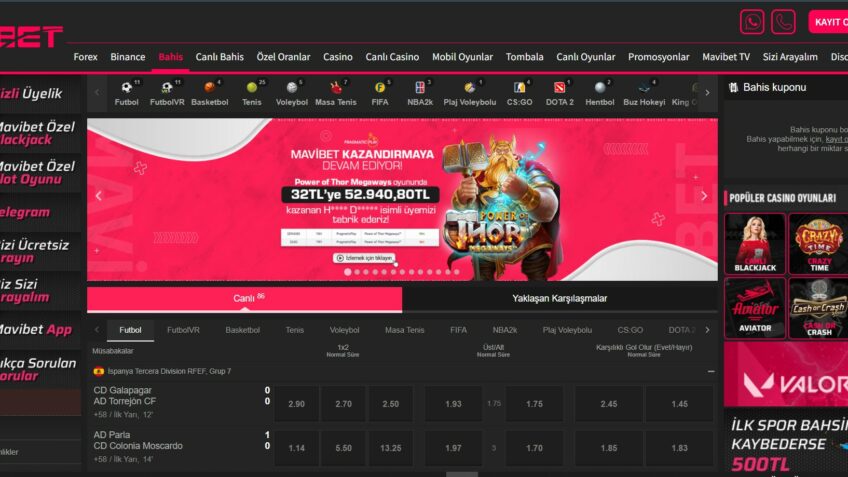Screen dimensions: 848x477
Task: Click the İzlemek için tıklayın banner button
Action: coord(363,258)
